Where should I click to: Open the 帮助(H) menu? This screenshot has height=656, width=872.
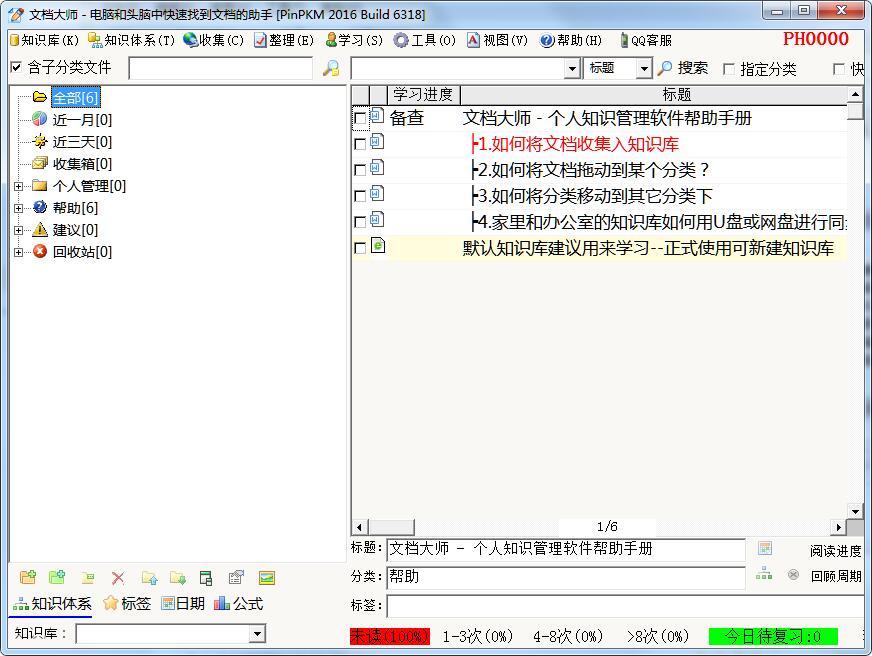[x=571, y=40]
